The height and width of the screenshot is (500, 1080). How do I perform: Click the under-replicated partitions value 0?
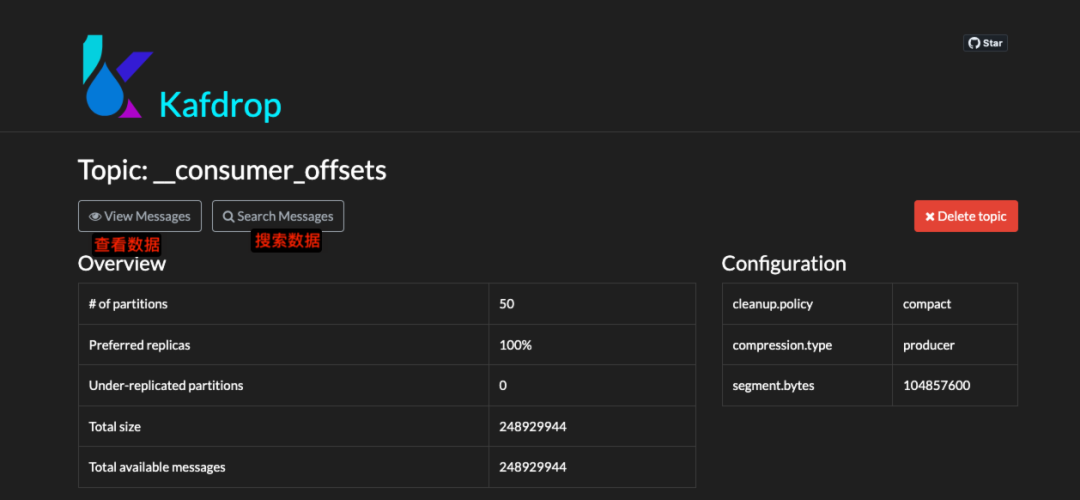[x=503, y=386]
